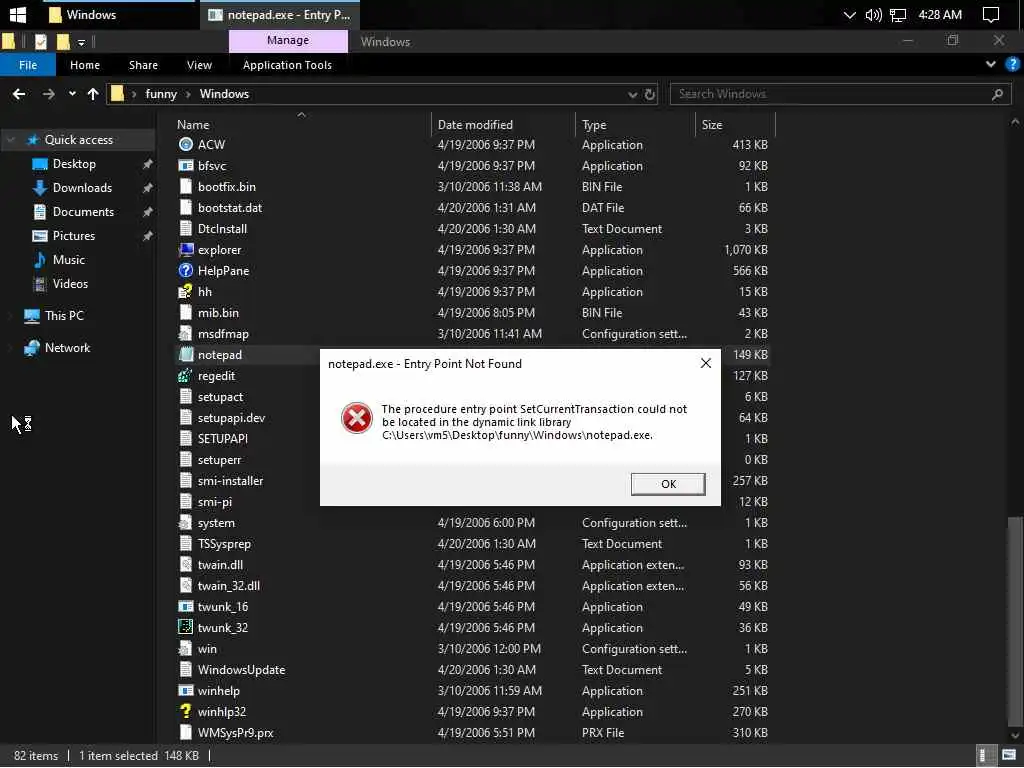Image resolution: width=1024 pixels, height=768 pixels.
Task: Switch to Large icons view in status bar
Action: pos(1008,756)
